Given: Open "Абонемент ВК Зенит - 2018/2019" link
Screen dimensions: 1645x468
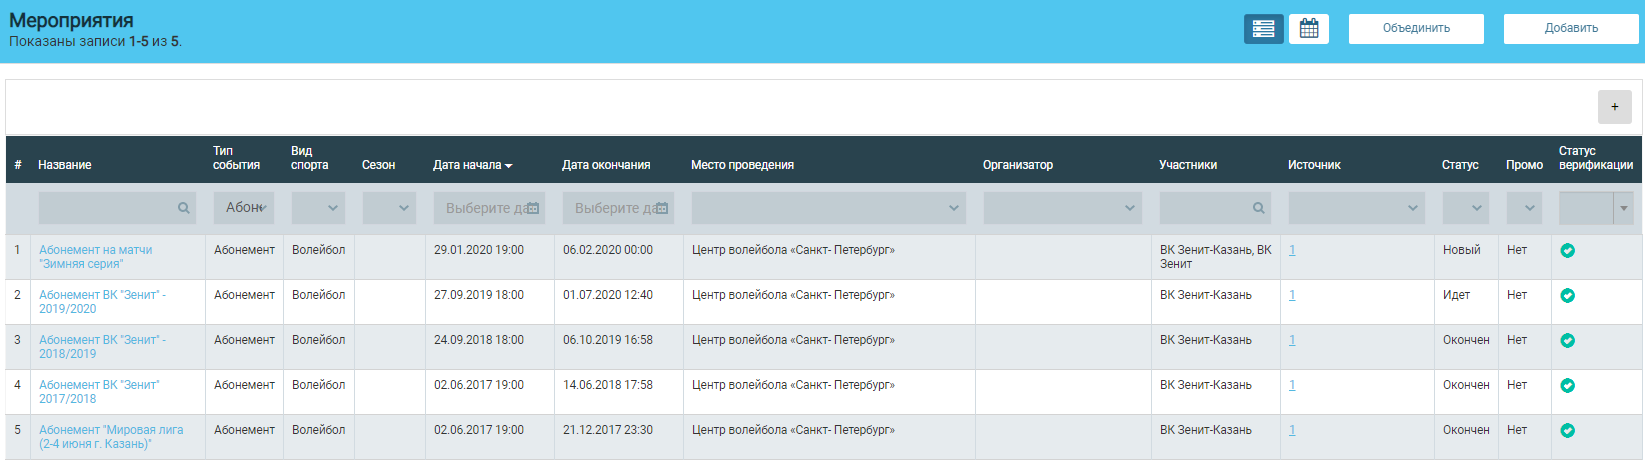Looking at the screenshot, I should (x=102, y=347).
